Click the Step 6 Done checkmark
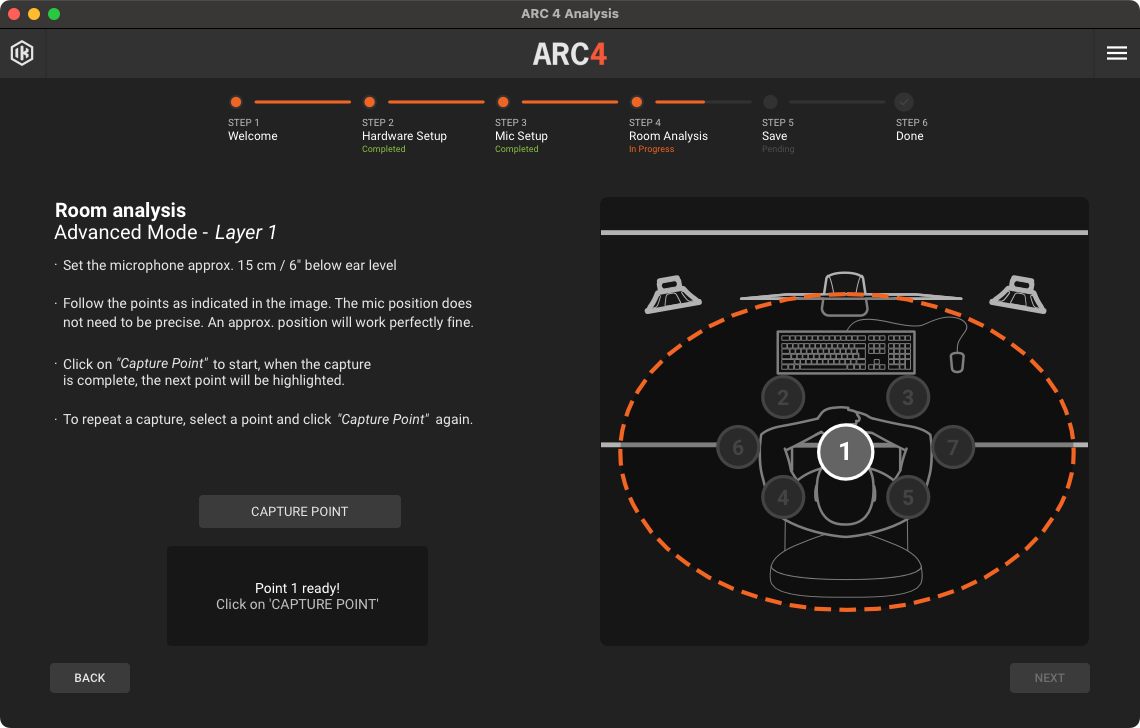The height and width of the screenshot is (728, 1140). tap(904, 102)
